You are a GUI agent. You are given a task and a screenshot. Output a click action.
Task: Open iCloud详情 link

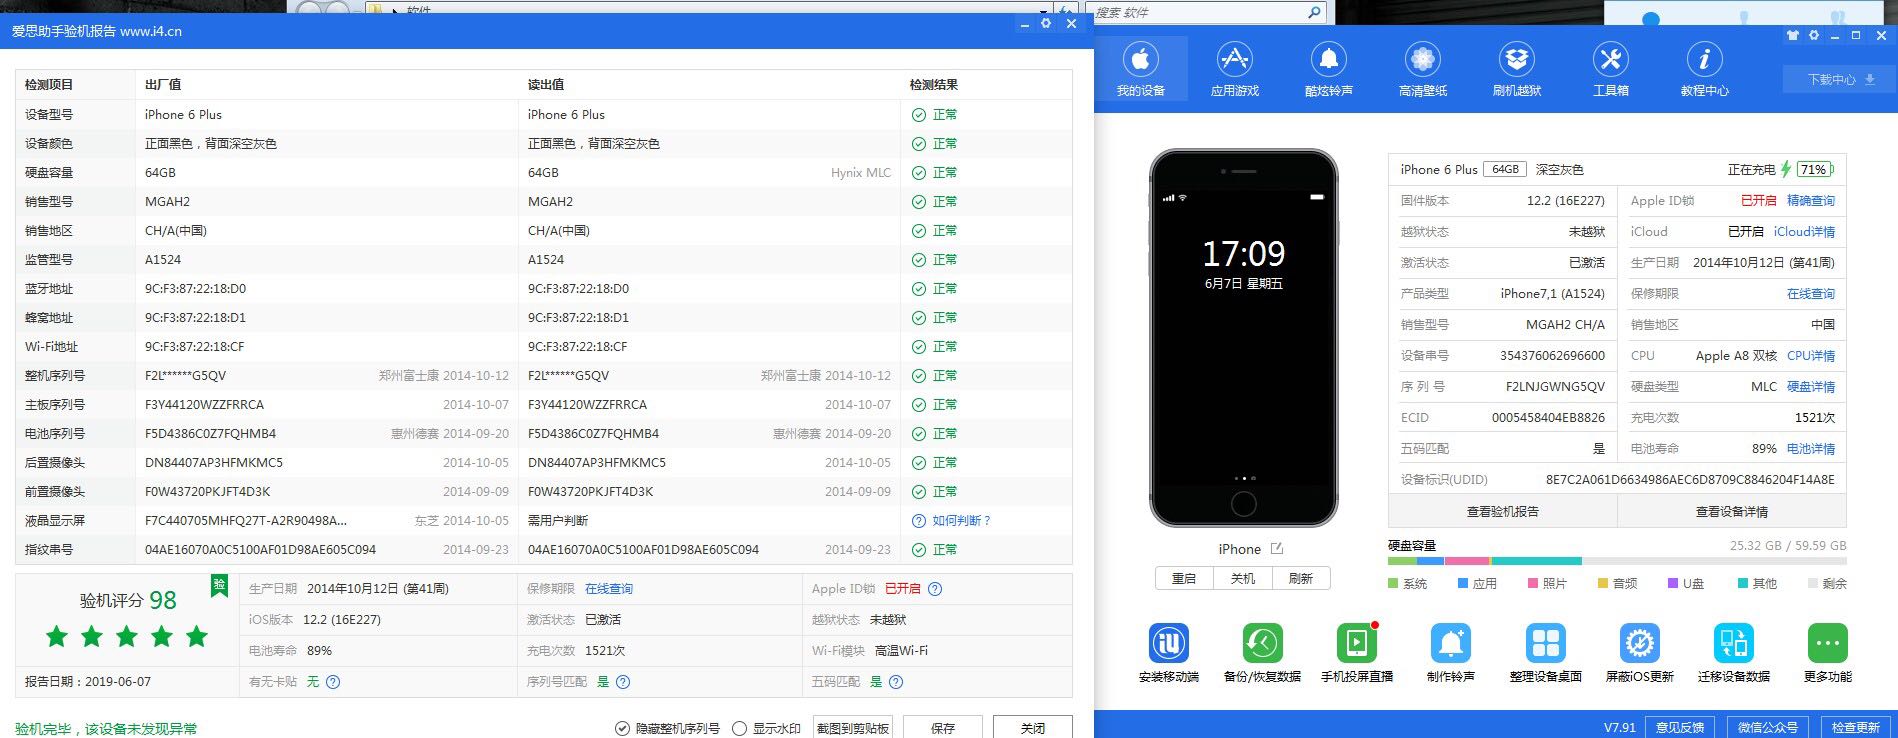1804,232
